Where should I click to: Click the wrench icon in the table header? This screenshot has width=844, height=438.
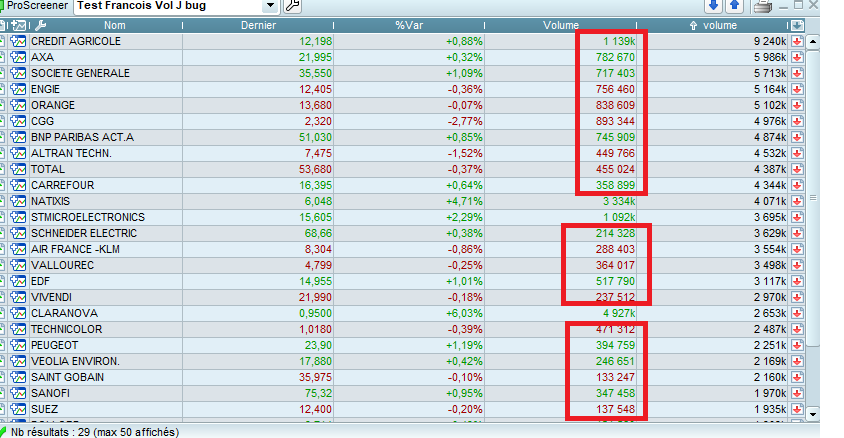pyautogui.click(x=40, y=25)
